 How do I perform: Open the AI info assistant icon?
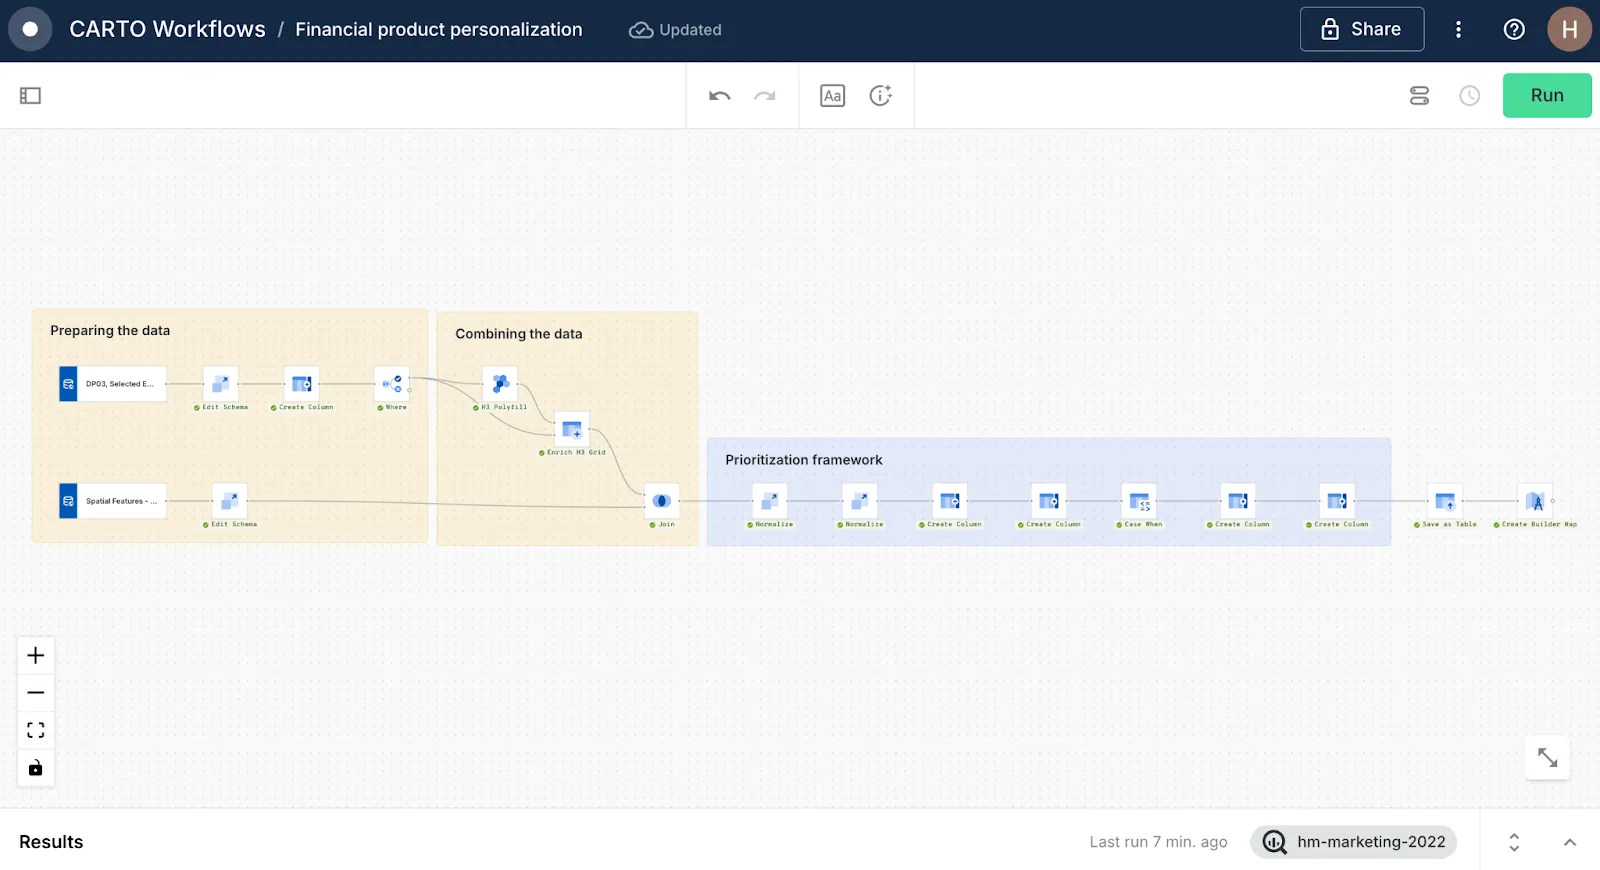pos(880,96)
